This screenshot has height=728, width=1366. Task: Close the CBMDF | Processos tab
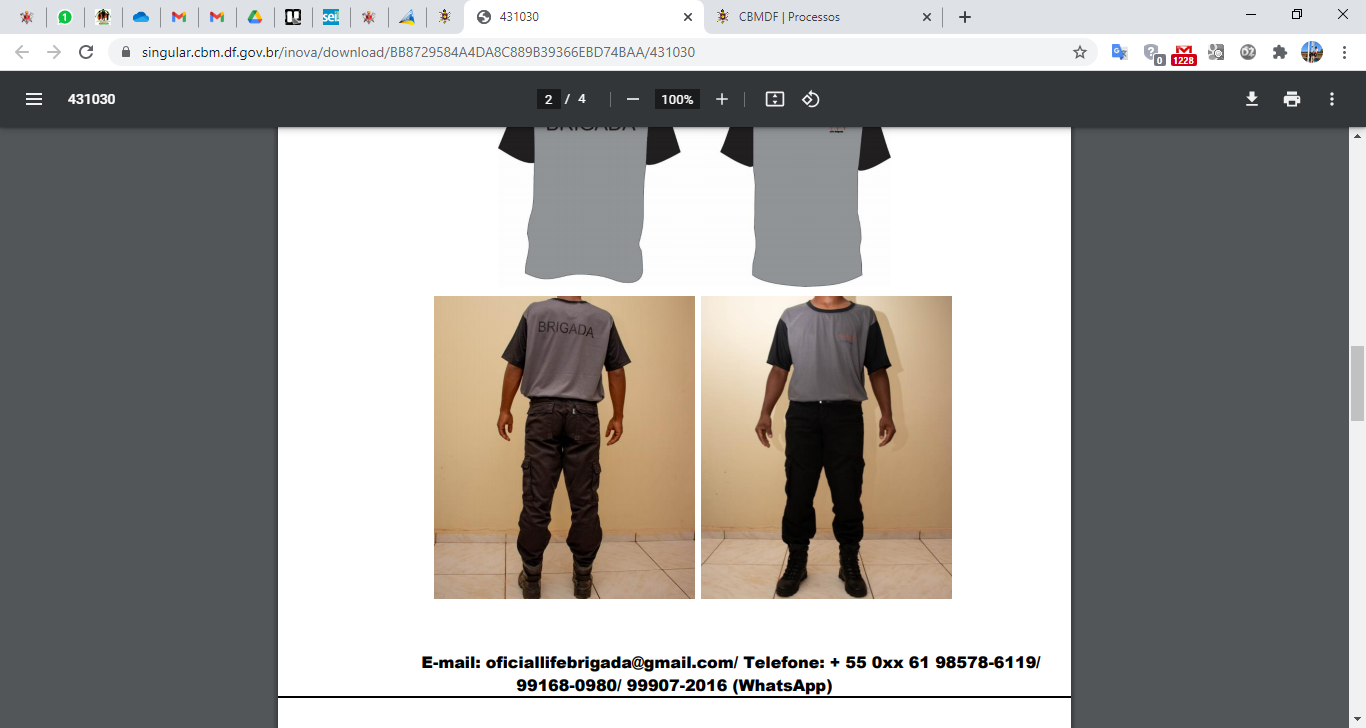pyautogui.click(x=927, y=17)
